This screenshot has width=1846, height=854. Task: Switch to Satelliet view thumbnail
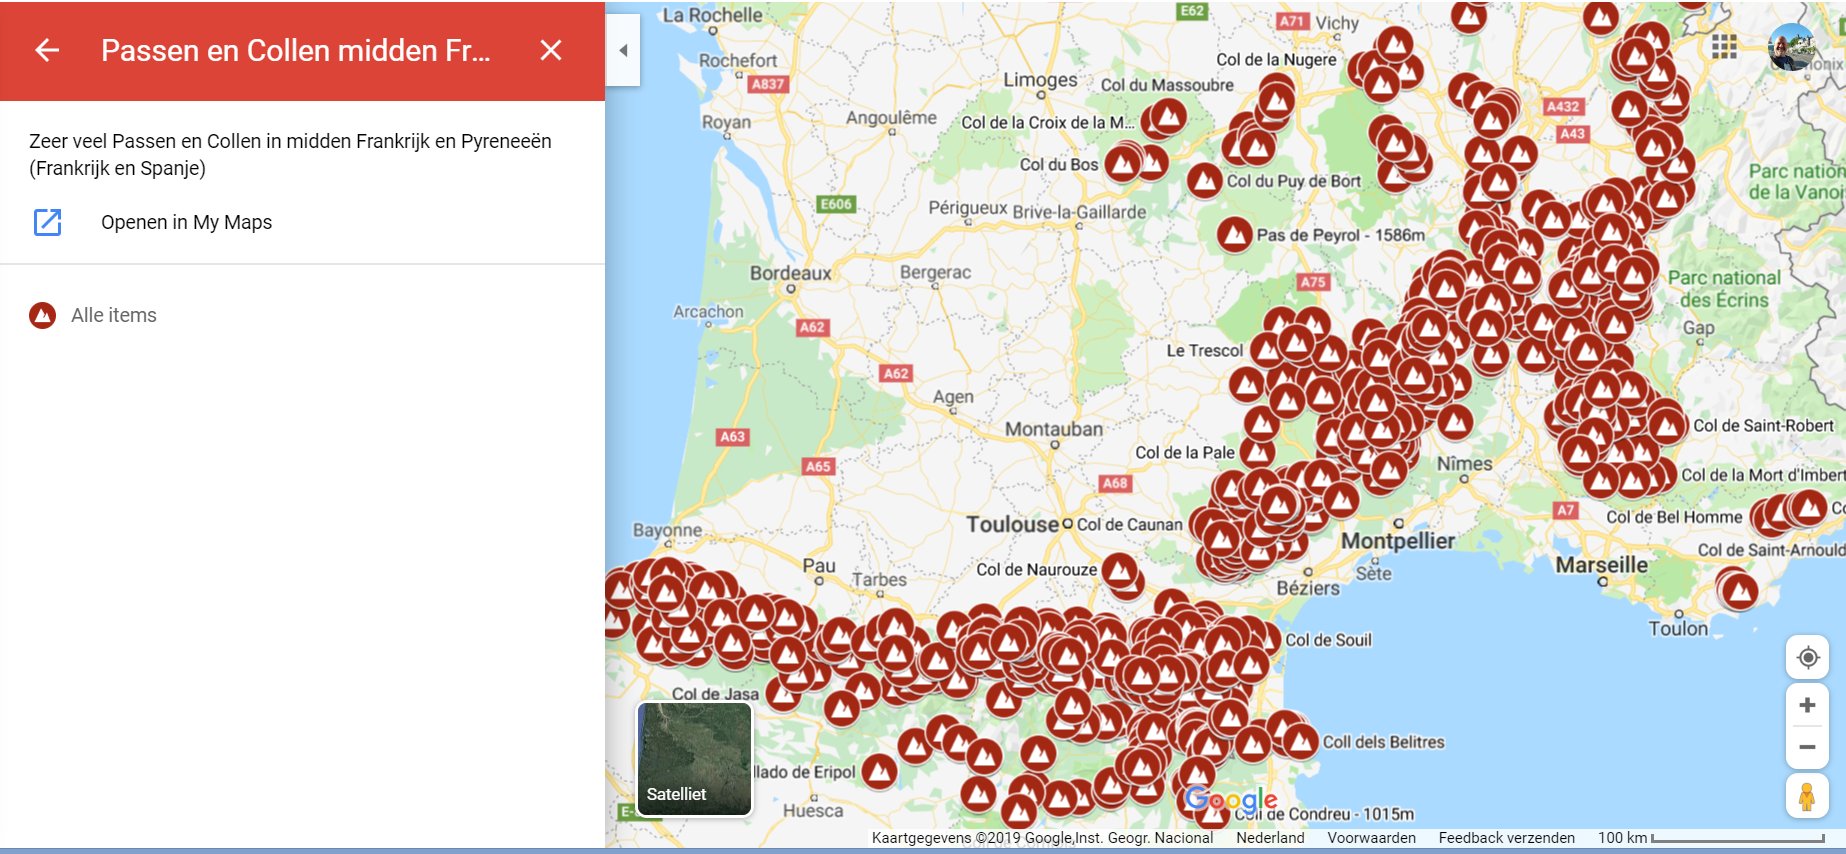[694, 759]
